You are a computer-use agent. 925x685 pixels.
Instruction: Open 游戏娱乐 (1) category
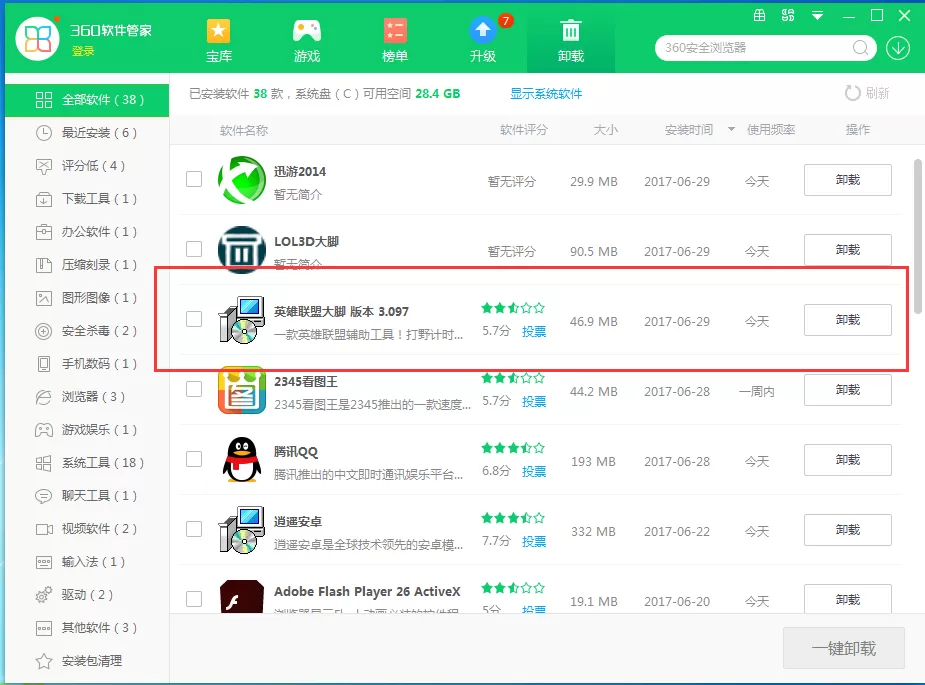tap(87, 430)
